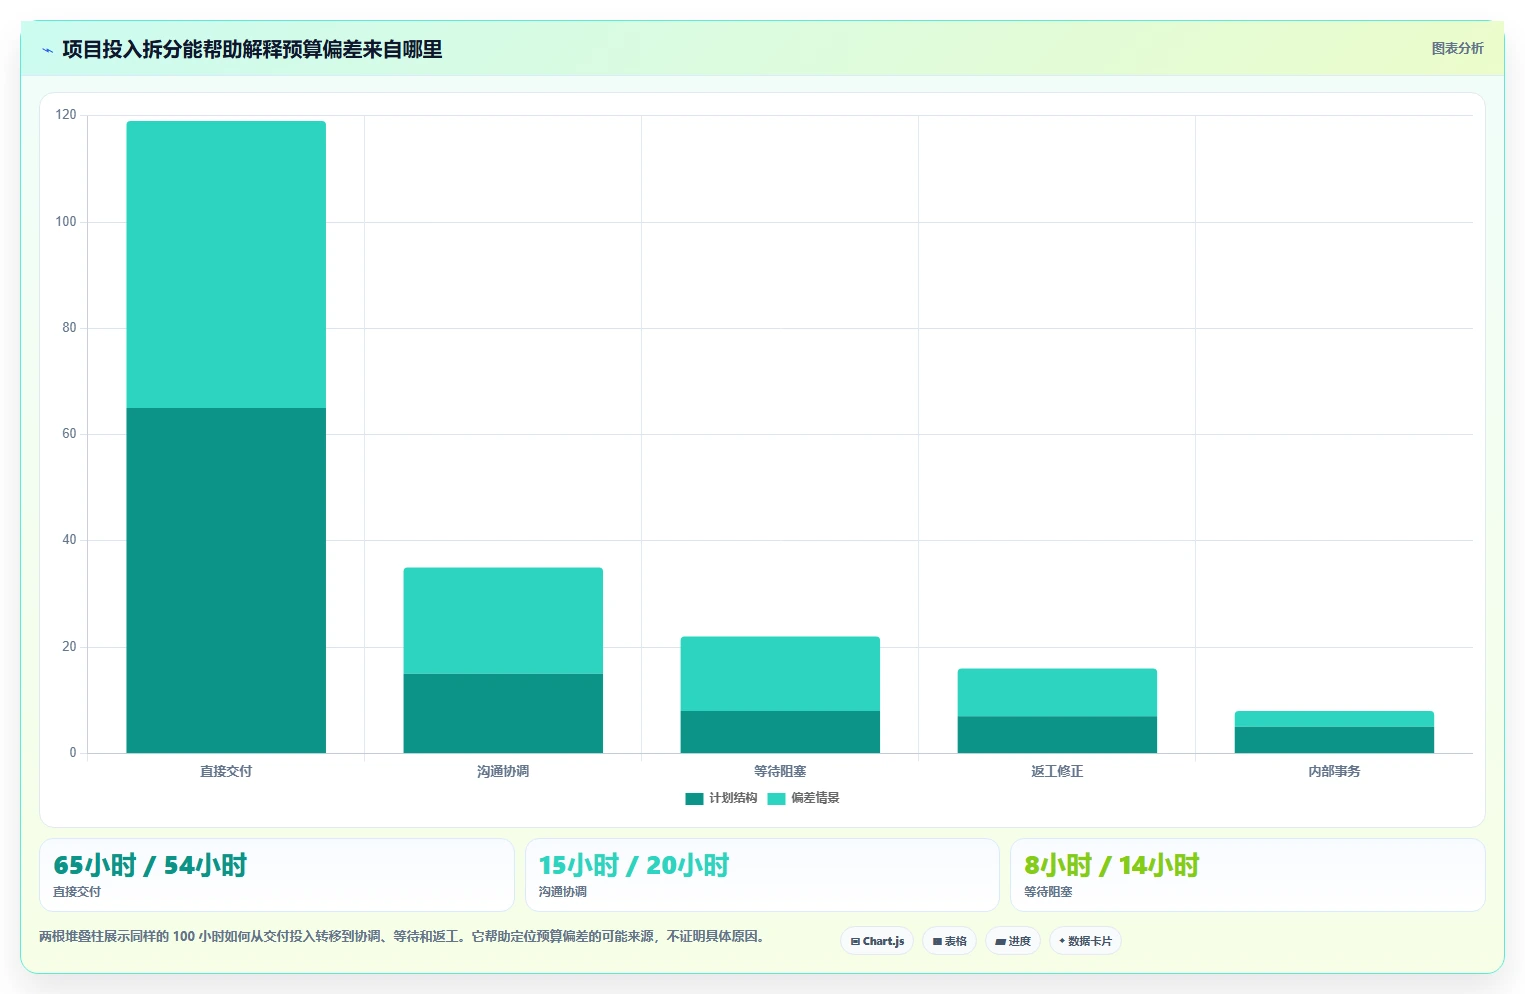Viewport: 1525px width, 994px height.
Task: Click the 20 y-axis value
Action: point(69,646)
